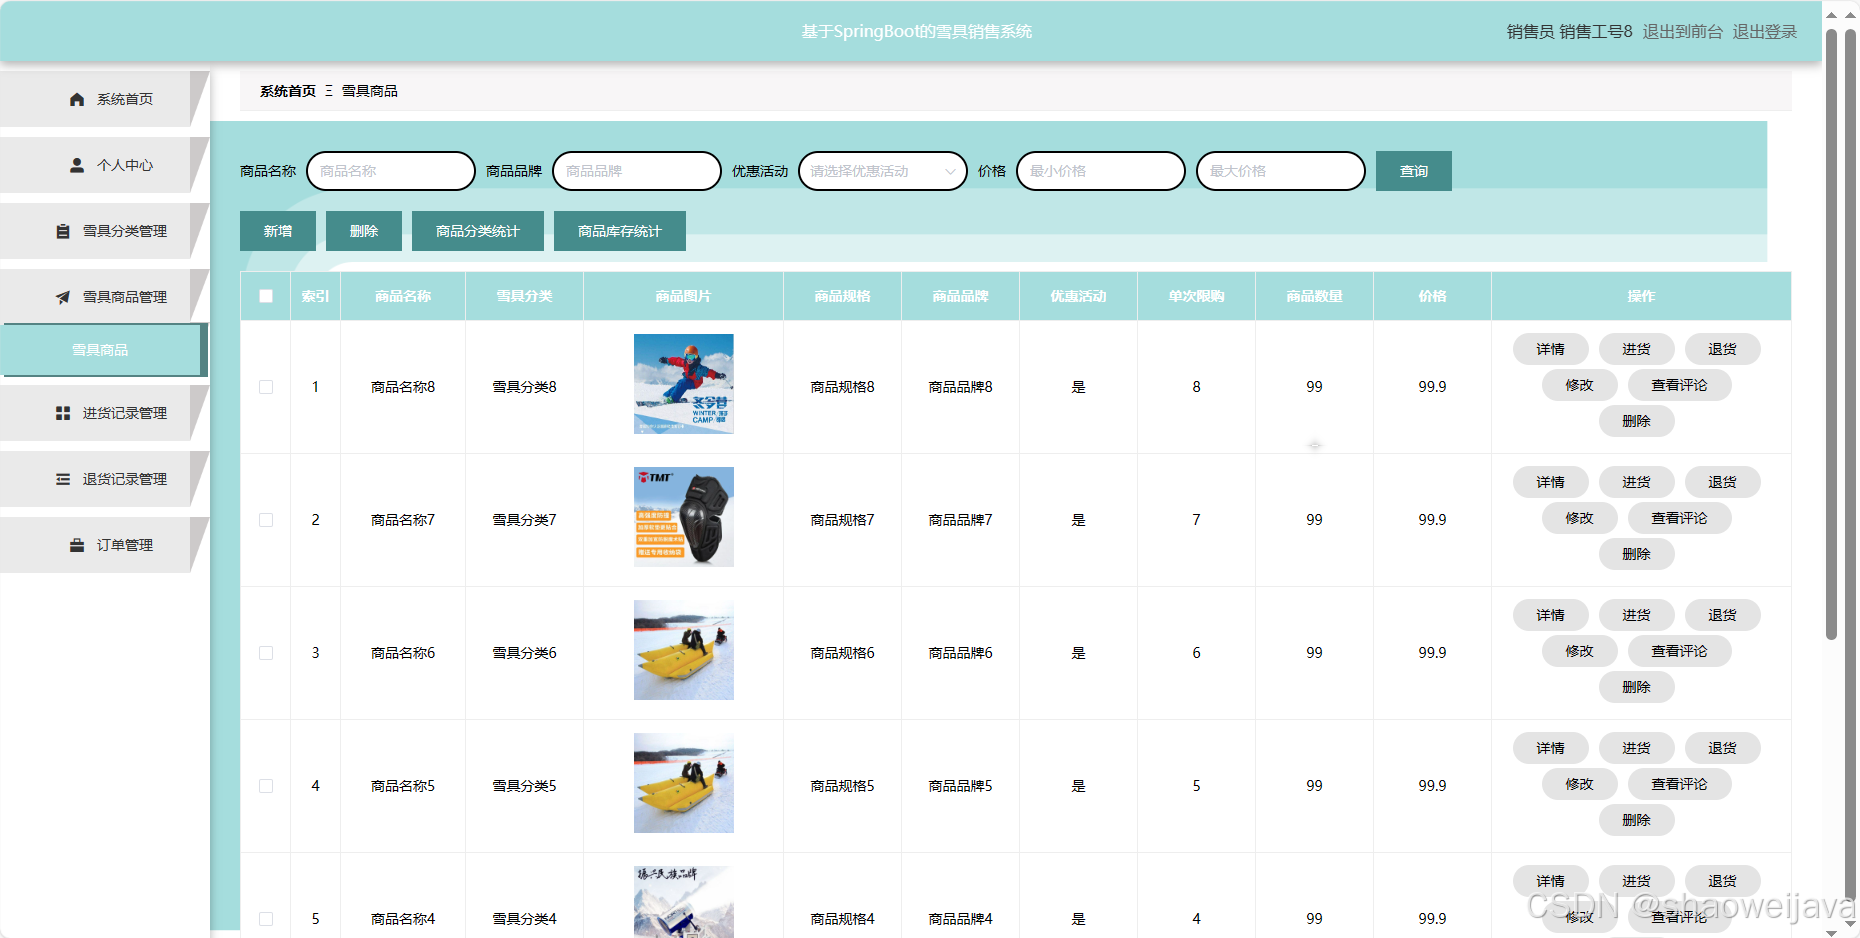1860x938 pixels.
Task: Click 详情 for 商品名称8
Action: (1550, 349)
